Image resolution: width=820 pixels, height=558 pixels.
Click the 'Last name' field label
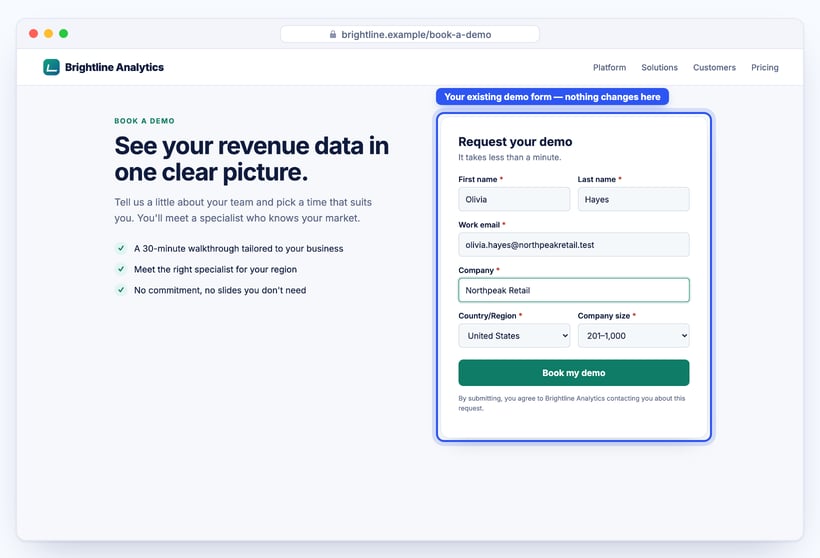point(597,179)
